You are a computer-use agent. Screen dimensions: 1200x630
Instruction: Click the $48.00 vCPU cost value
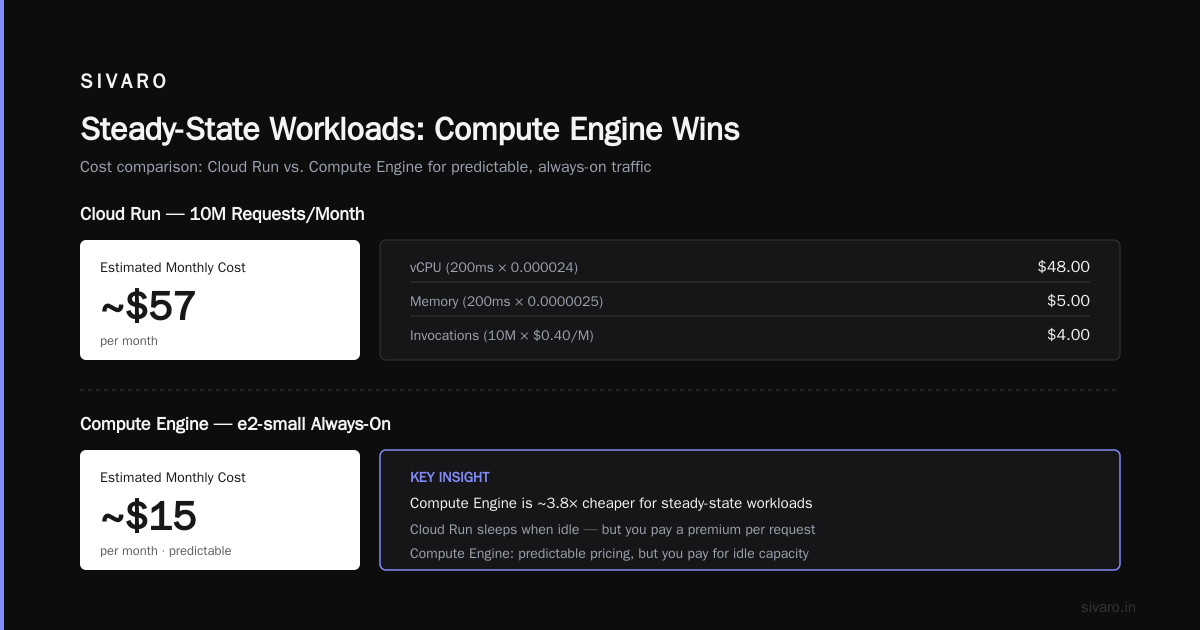1063,267
